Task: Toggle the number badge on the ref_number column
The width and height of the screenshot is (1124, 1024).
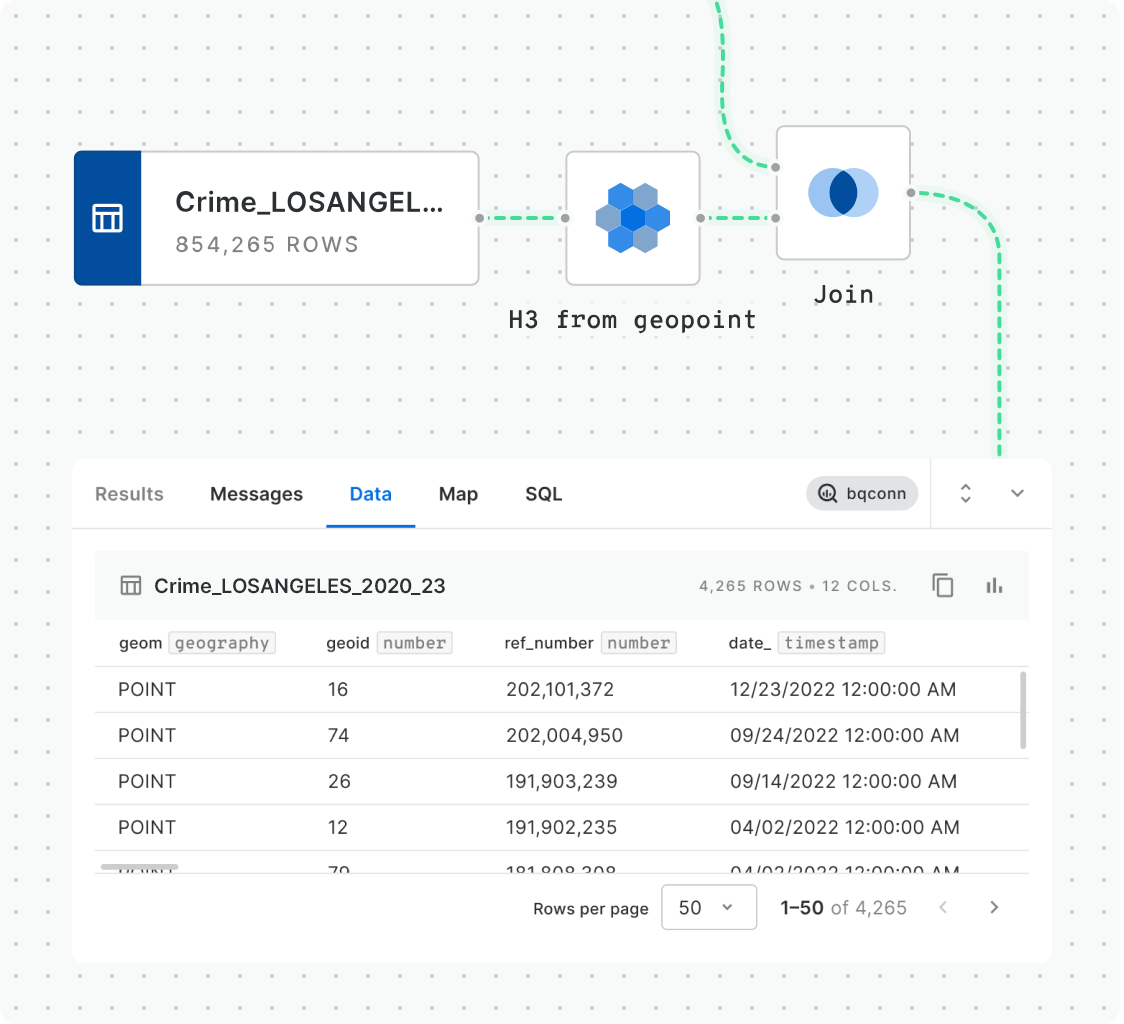Action: pyautogui.click(x=638, y=643)
